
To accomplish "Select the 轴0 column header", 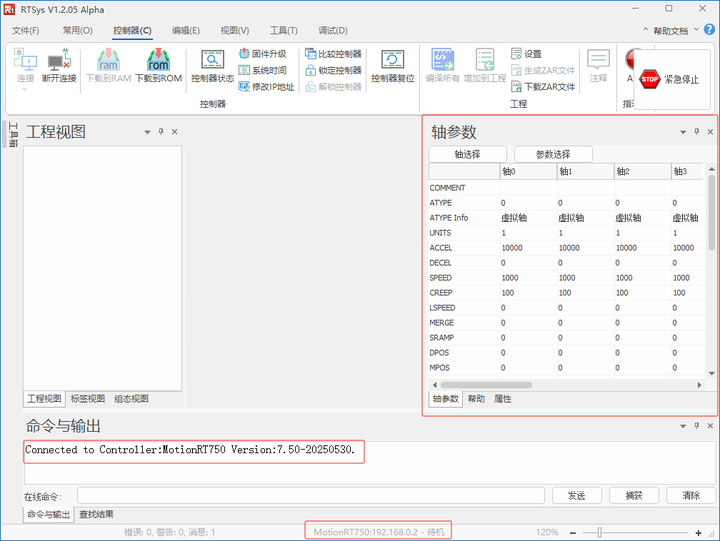I will 529,171.
